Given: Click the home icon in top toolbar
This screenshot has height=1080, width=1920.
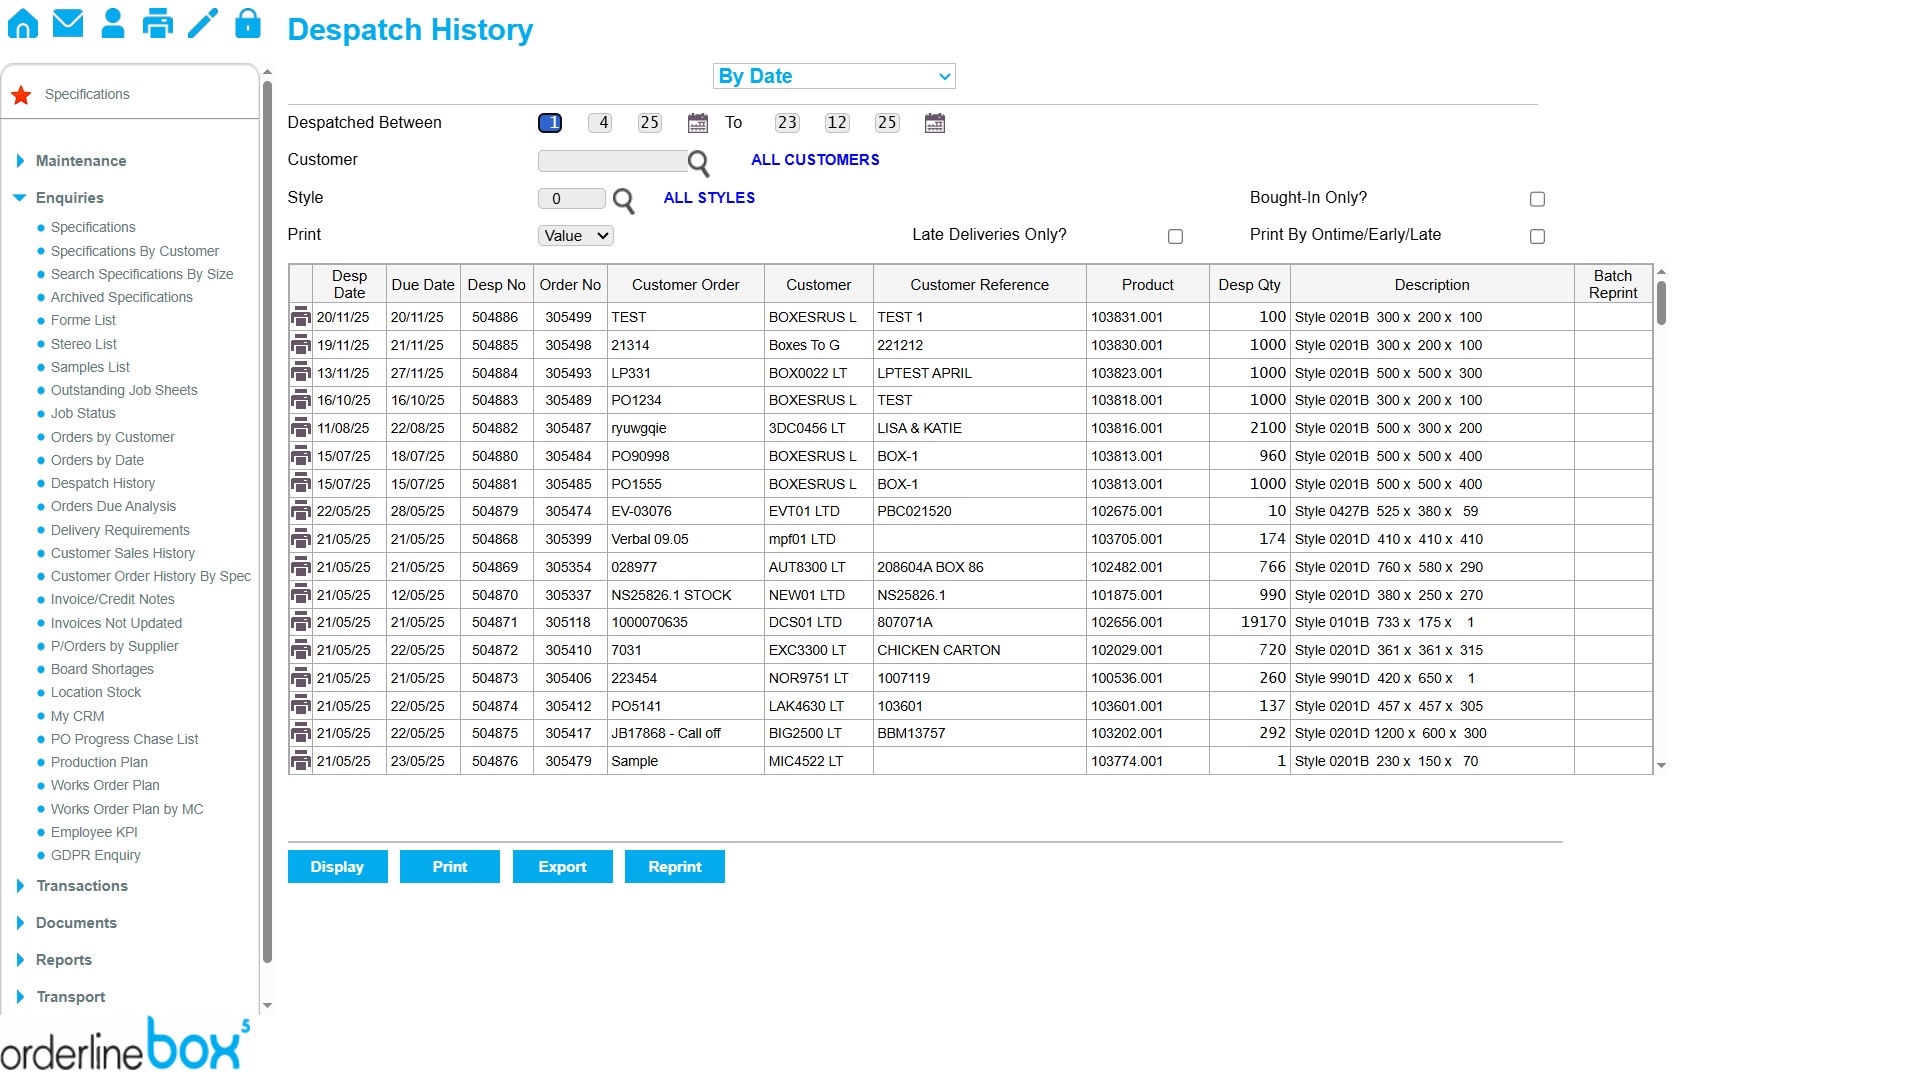Looking at the screenshot, I should 23,23.
